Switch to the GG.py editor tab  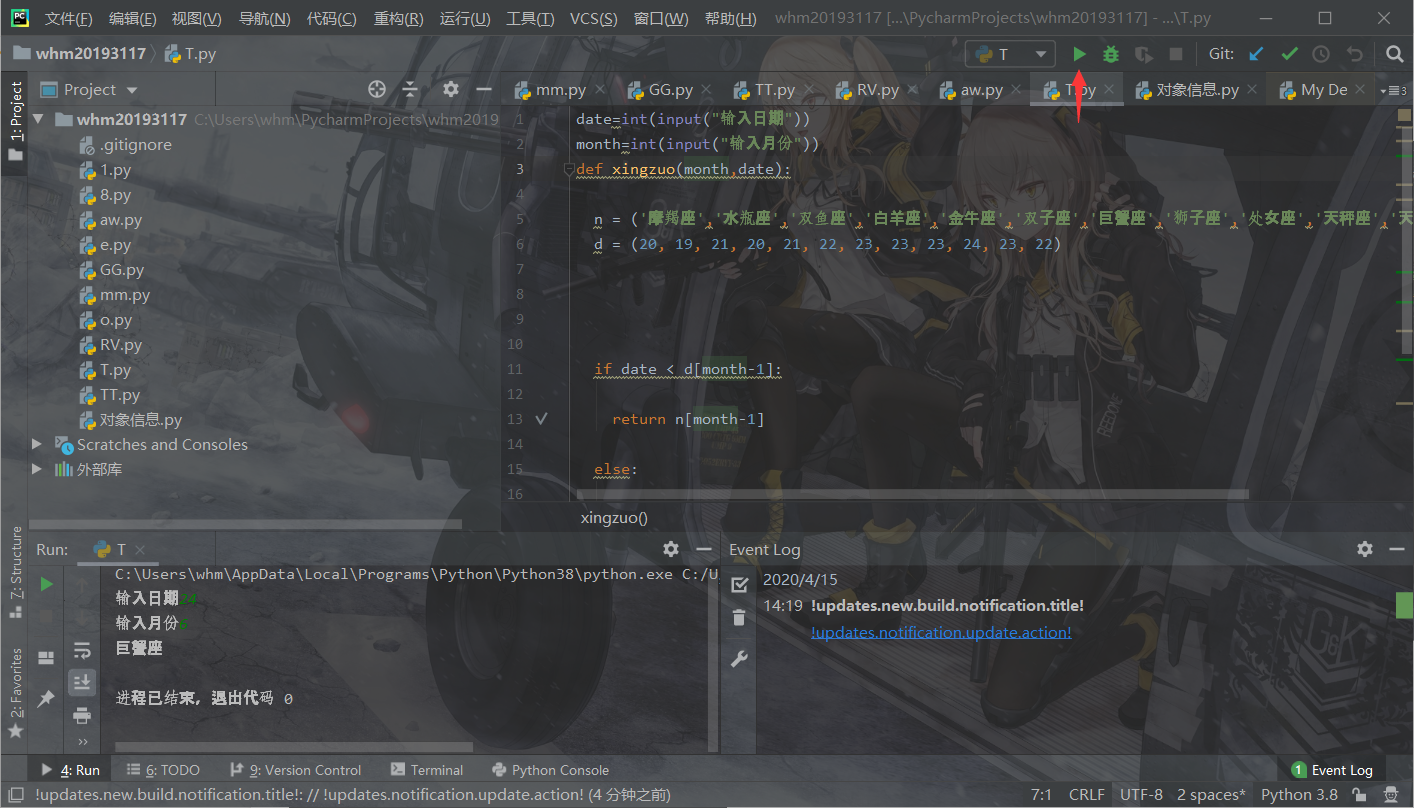670,90
